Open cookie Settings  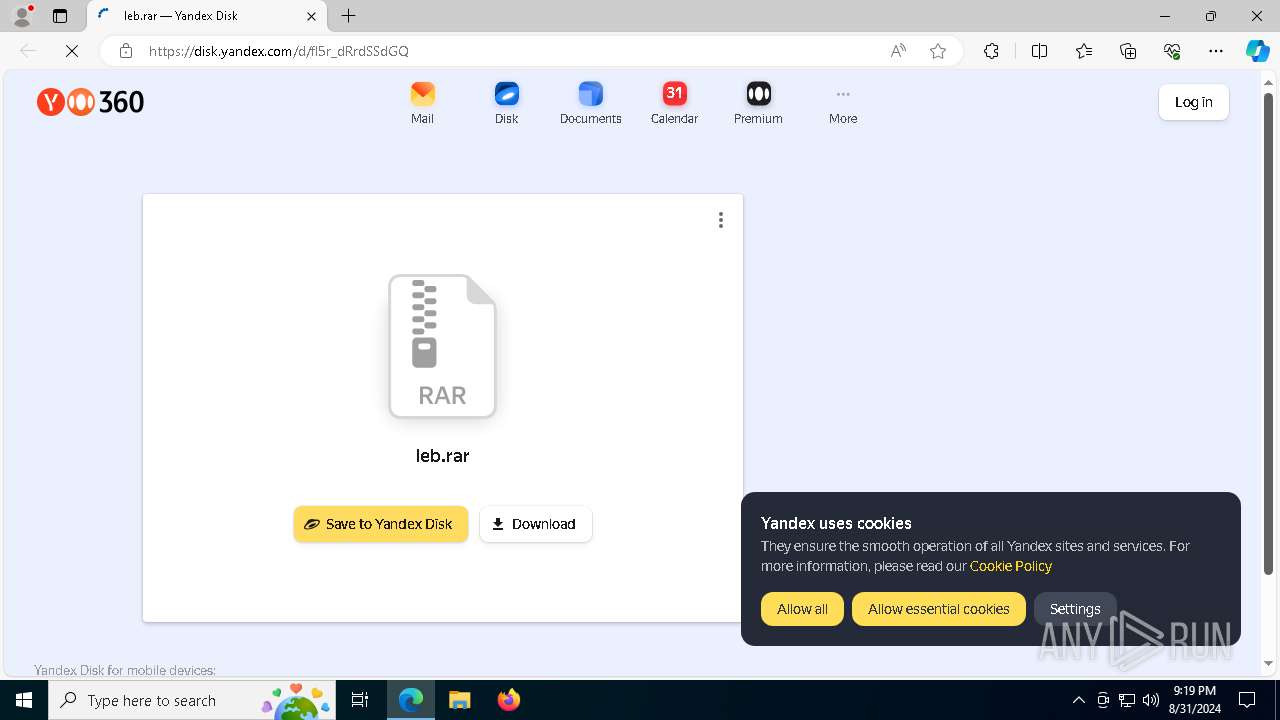pos(1075,609)
